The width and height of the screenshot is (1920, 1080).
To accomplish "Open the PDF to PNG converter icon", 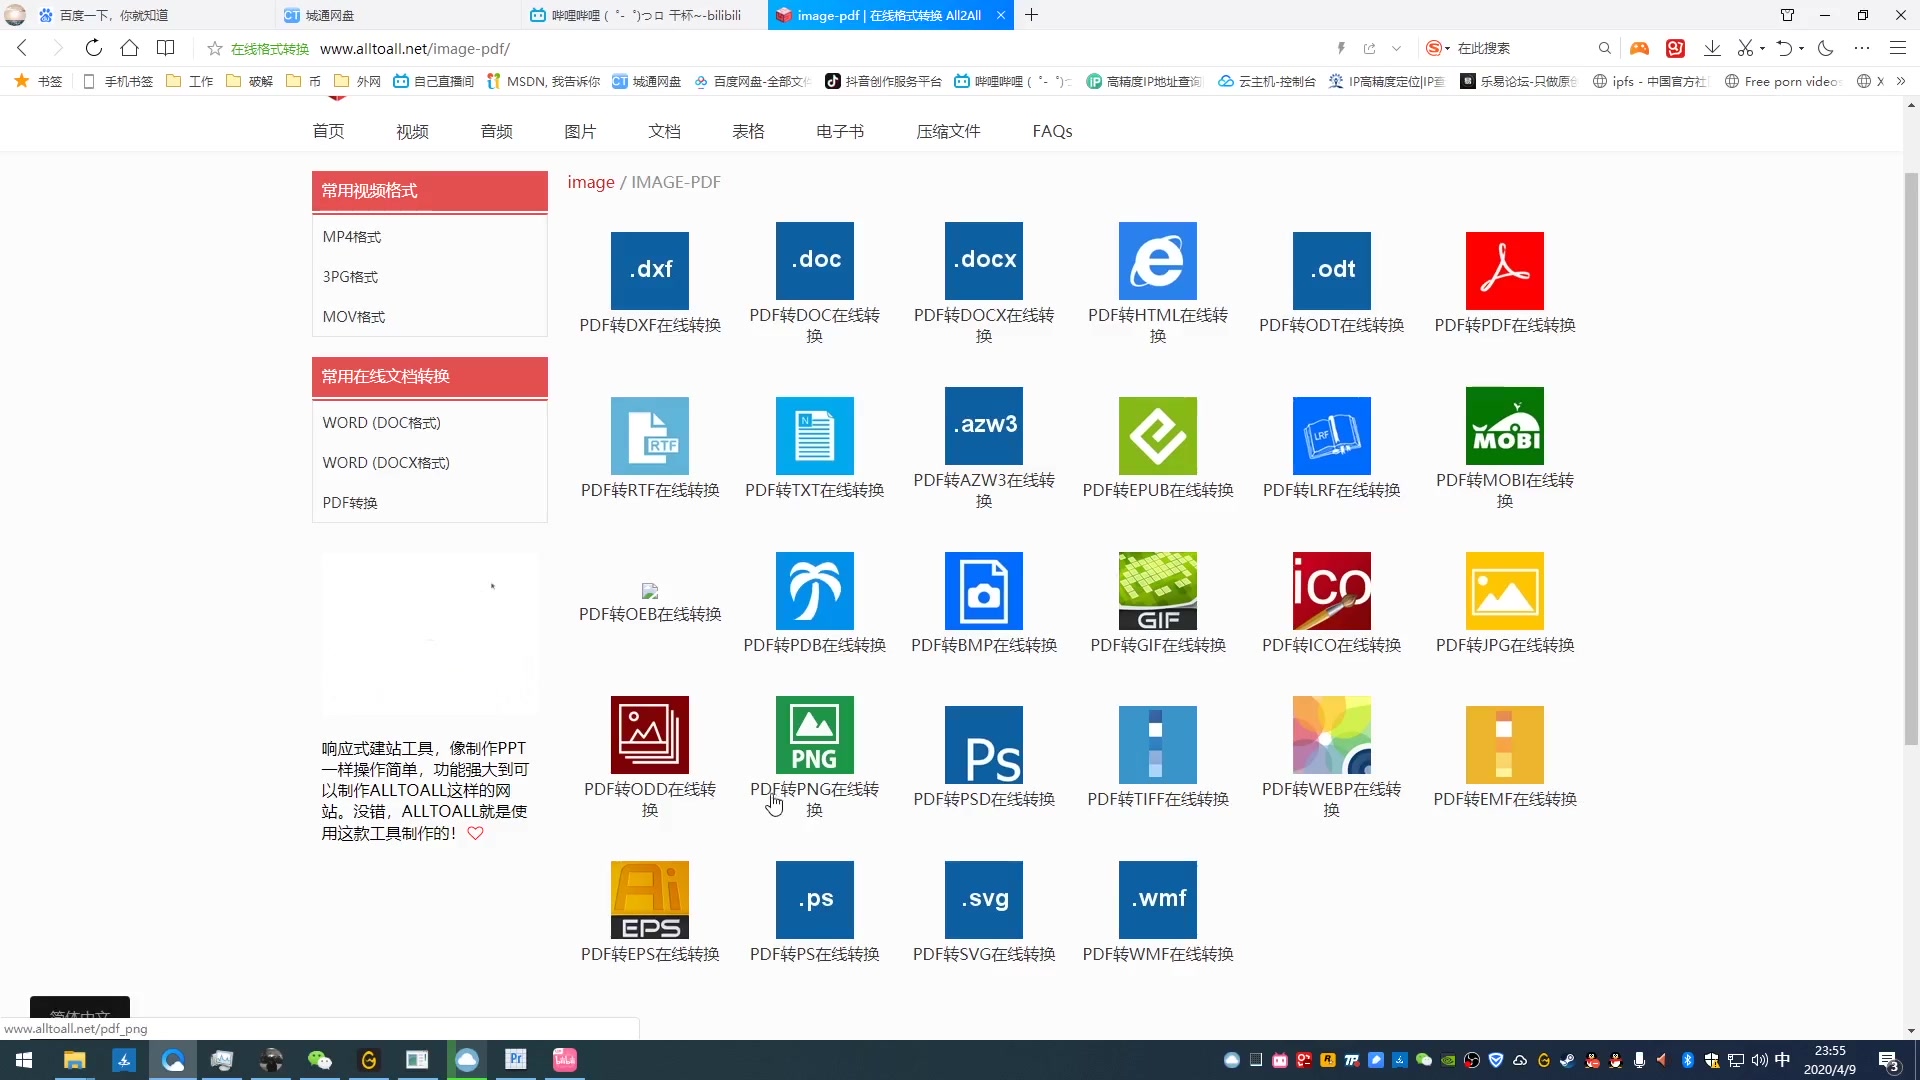I will click(x=815, y=734).
